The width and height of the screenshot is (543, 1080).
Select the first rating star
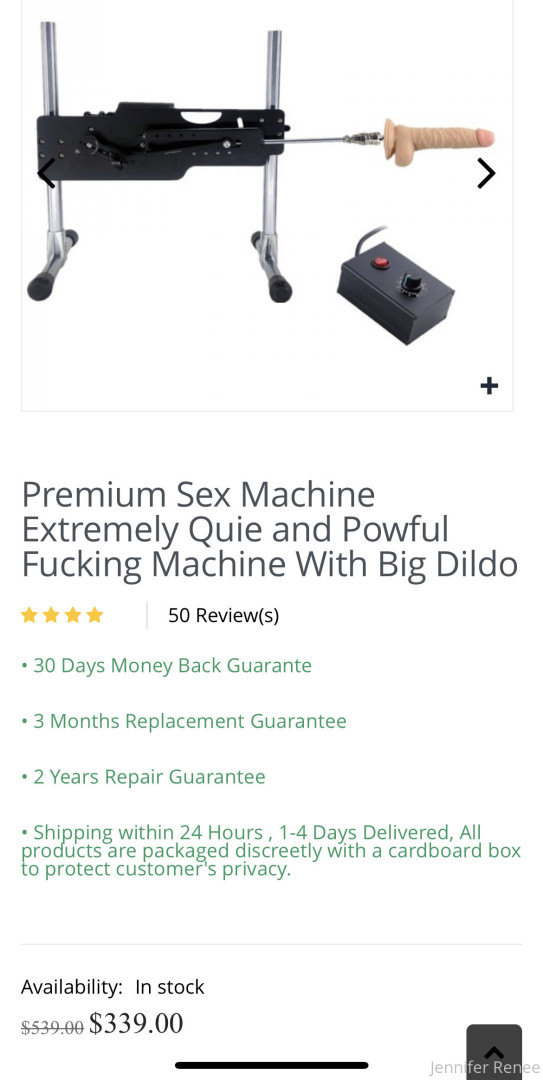(29, 615)
